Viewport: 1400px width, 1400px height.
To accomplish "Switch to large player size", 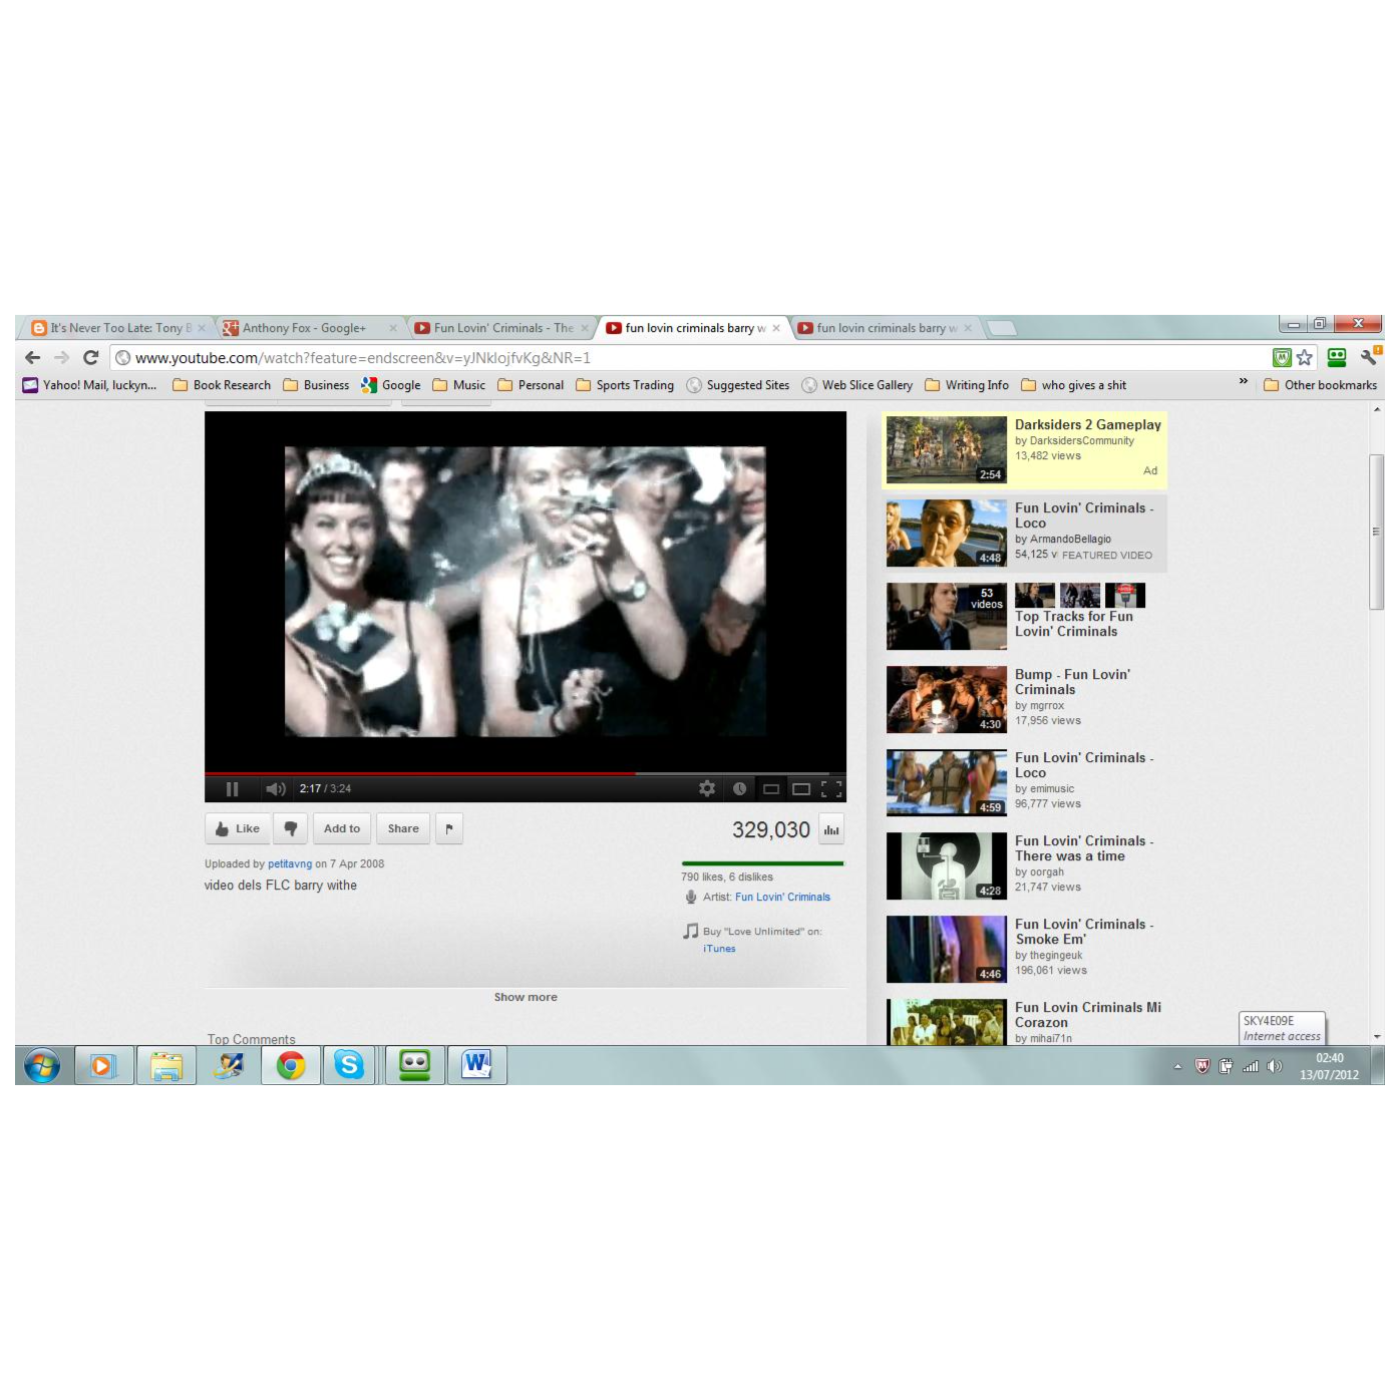I will click(801, 789).
